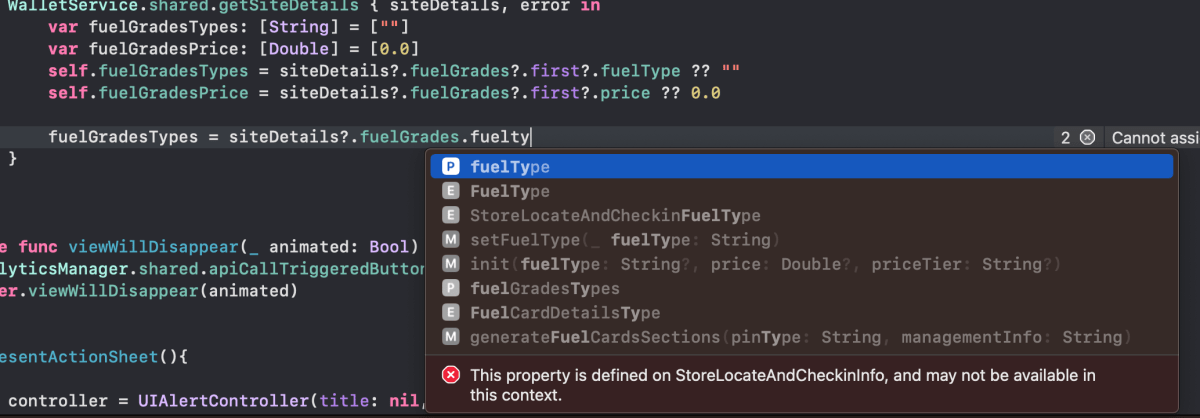
Task: Click the E icon beside FuelCardDetailsType
Action: pyautogui.click(x=451, y=313)
